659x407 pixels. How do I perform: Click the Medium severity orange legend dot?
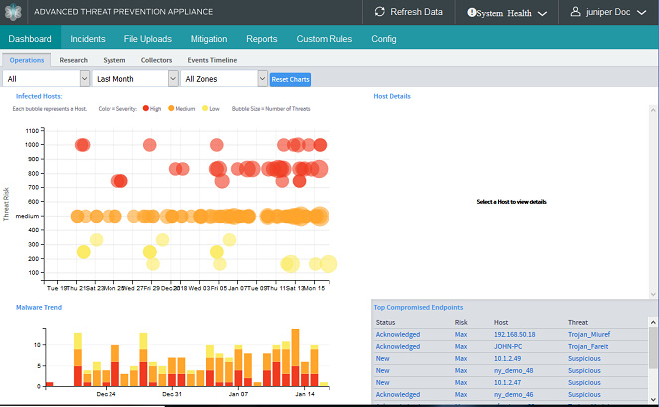click(x=172, y=108)
